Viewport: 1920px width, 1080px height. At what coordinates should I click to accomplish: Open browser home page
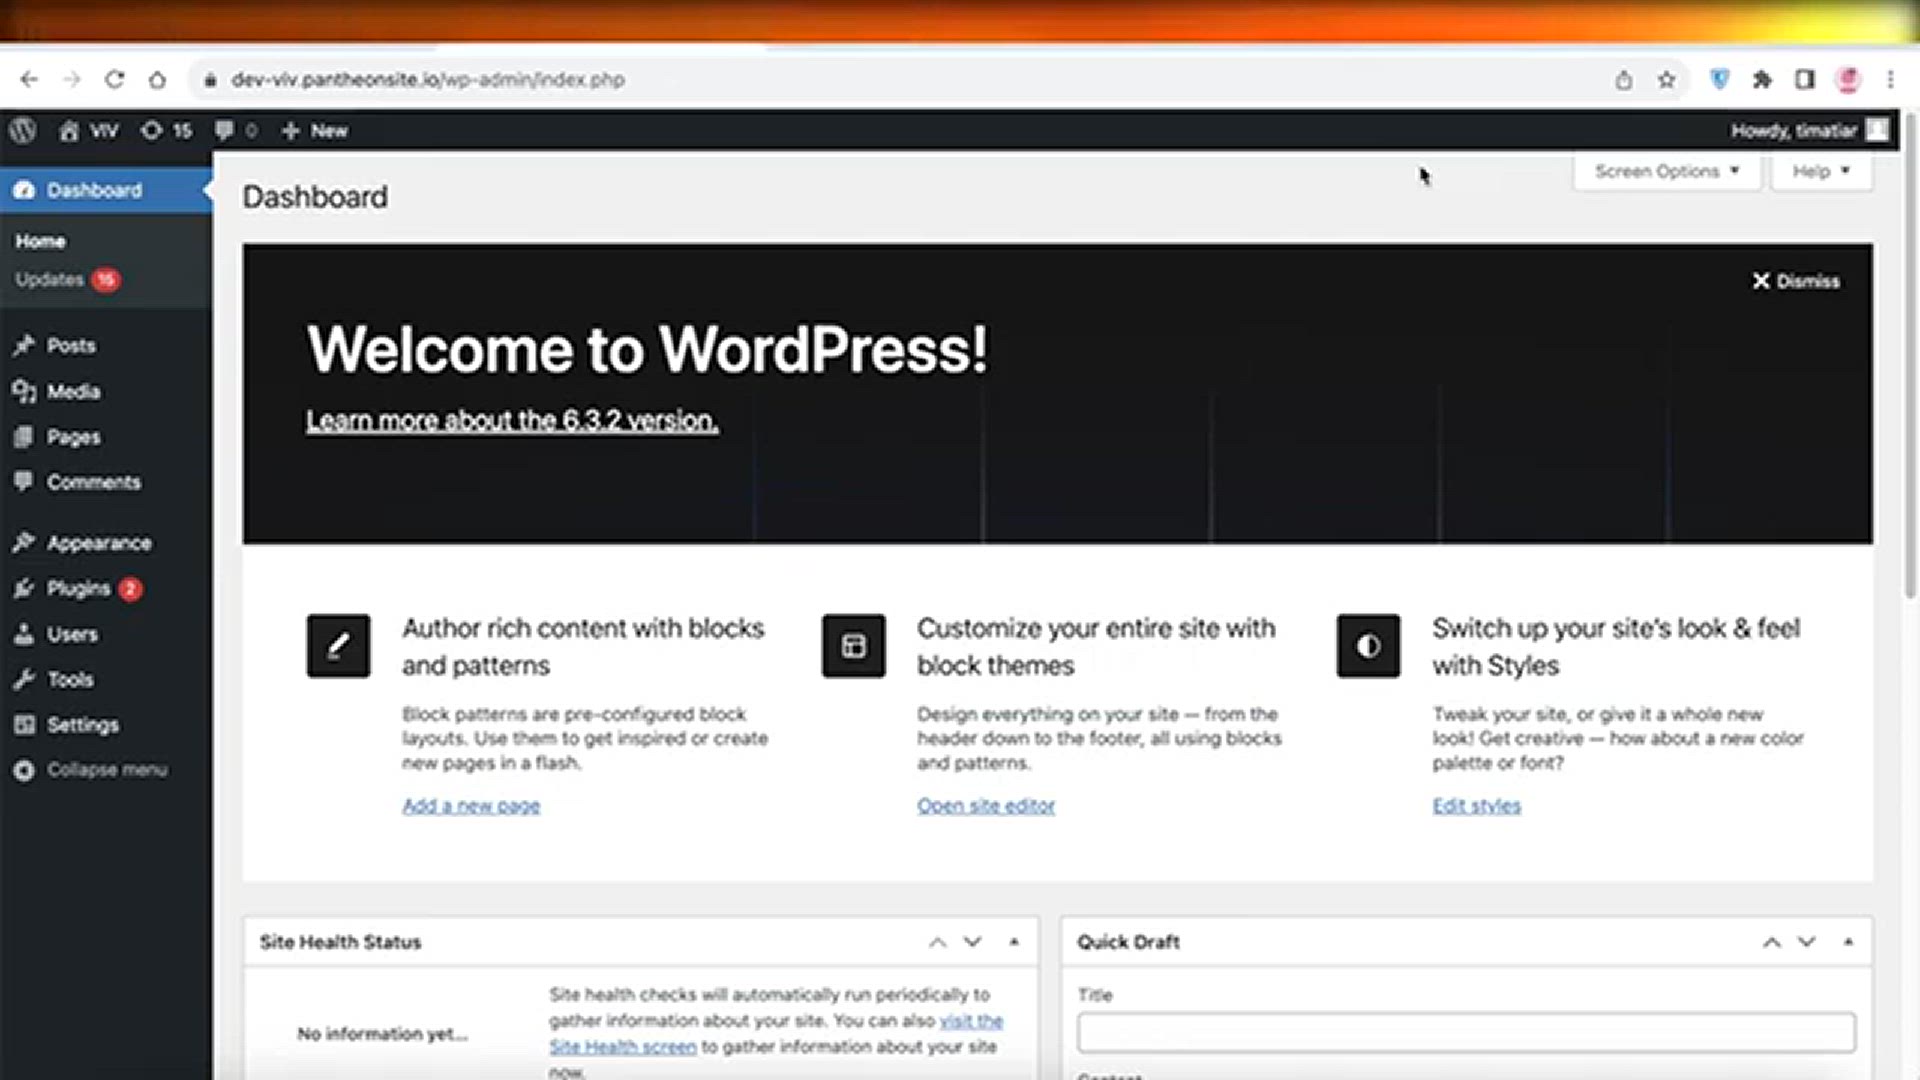click(157, 79)
